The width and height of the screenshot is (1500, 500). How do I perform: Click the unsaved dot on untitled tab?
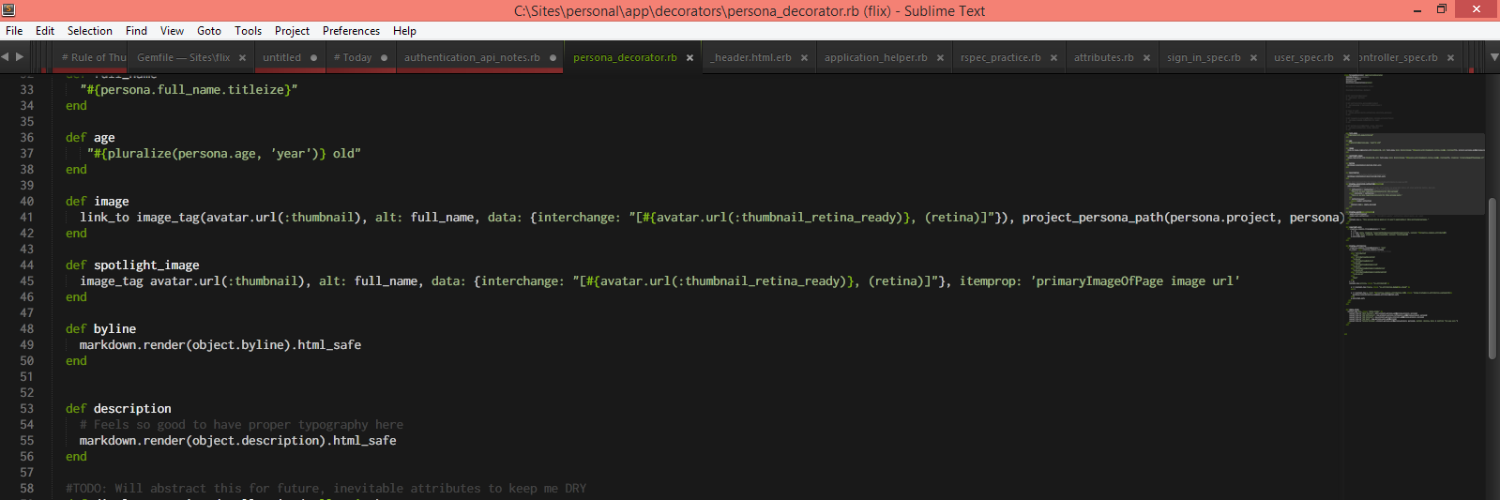click(x=314, y=57)
